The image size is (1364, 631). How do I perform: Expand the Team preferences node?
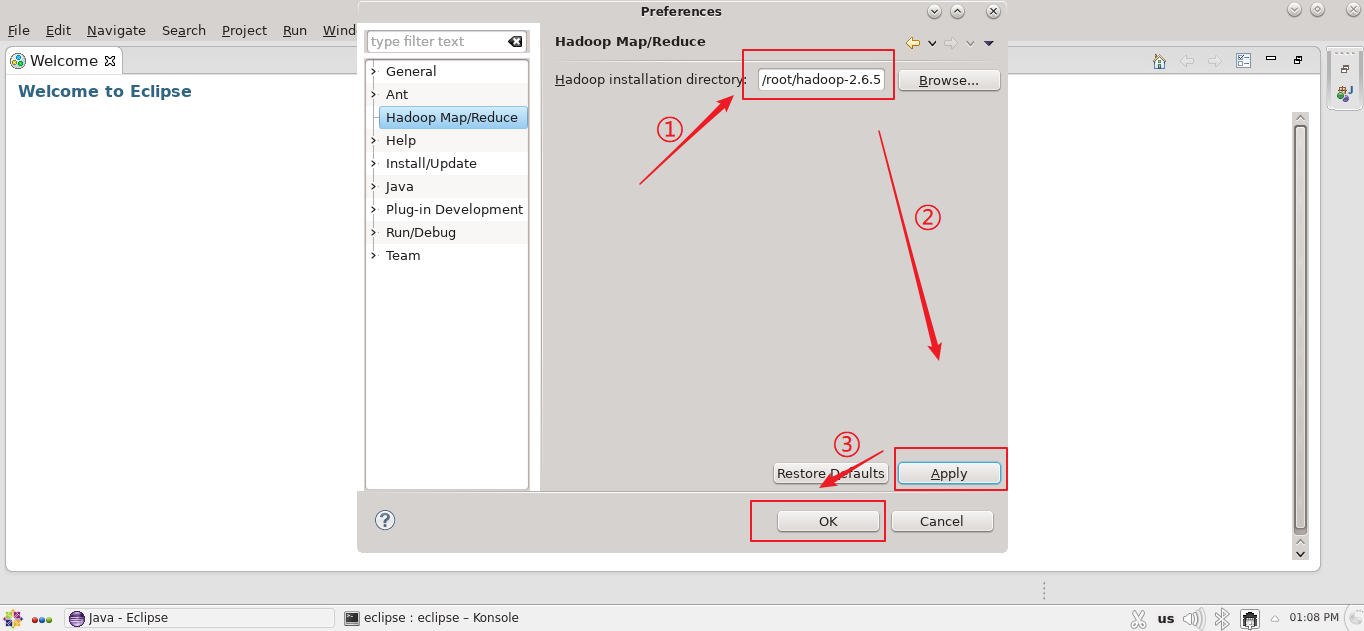(374, 255)
